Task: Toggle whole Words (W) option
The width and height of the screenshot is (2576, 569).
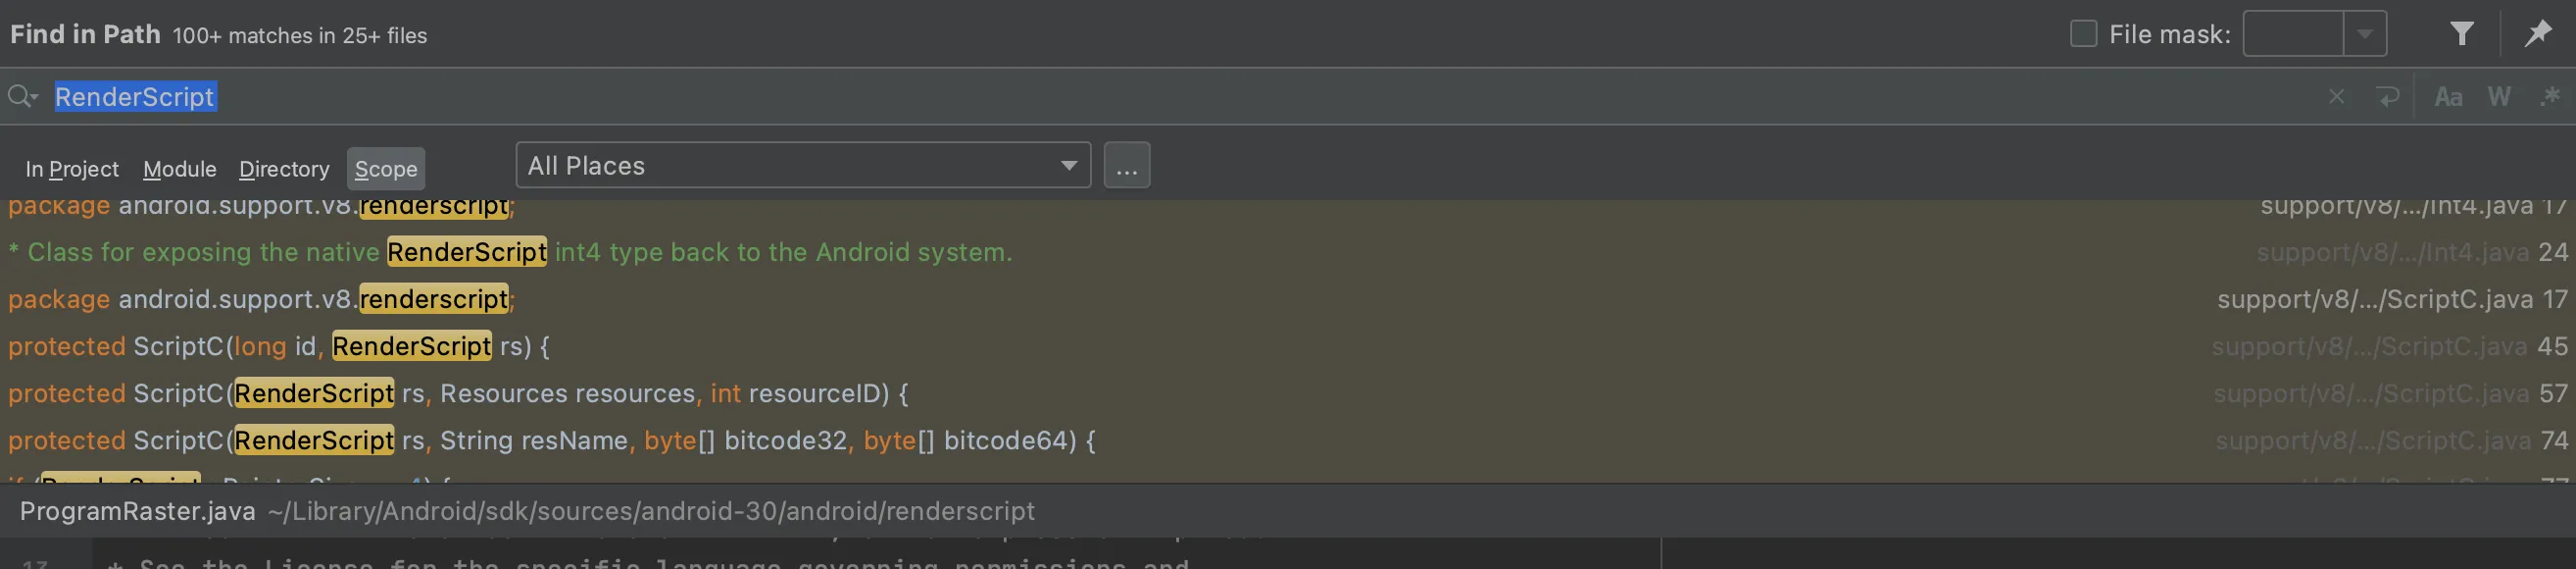Action: point(2499,97)
